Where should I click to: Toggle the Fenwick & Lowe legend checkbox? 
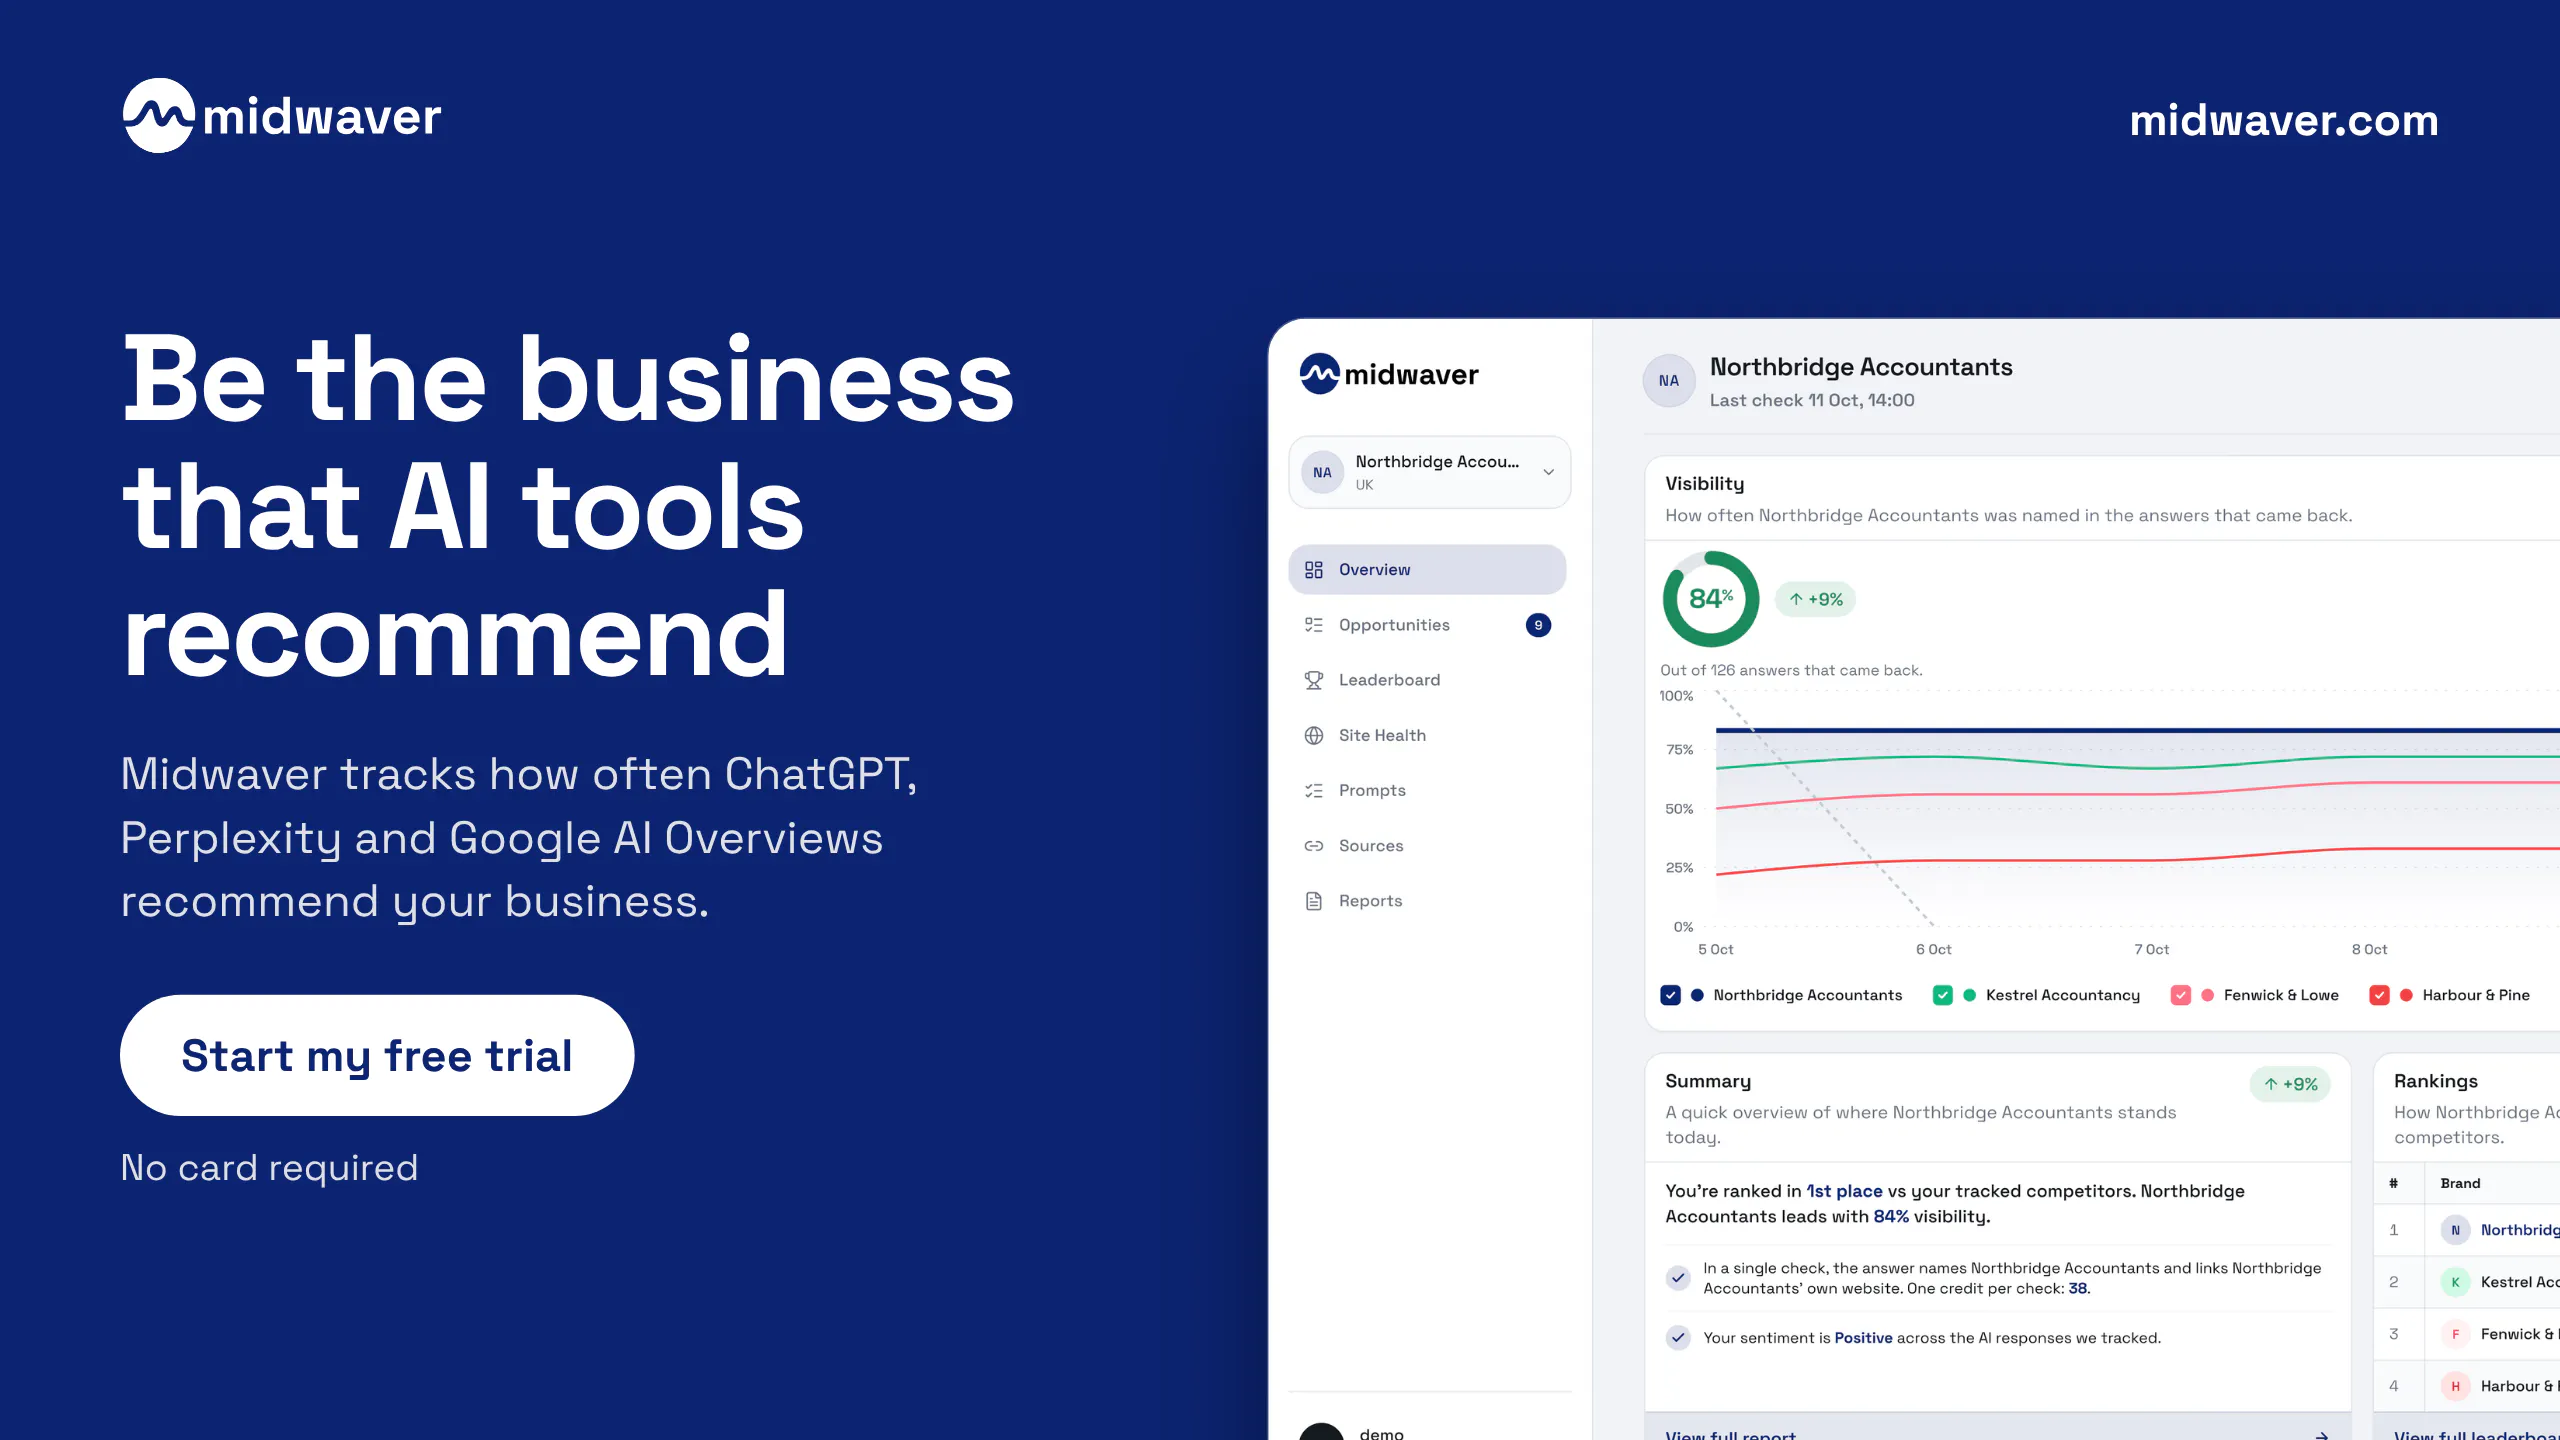coord(2181,995)
